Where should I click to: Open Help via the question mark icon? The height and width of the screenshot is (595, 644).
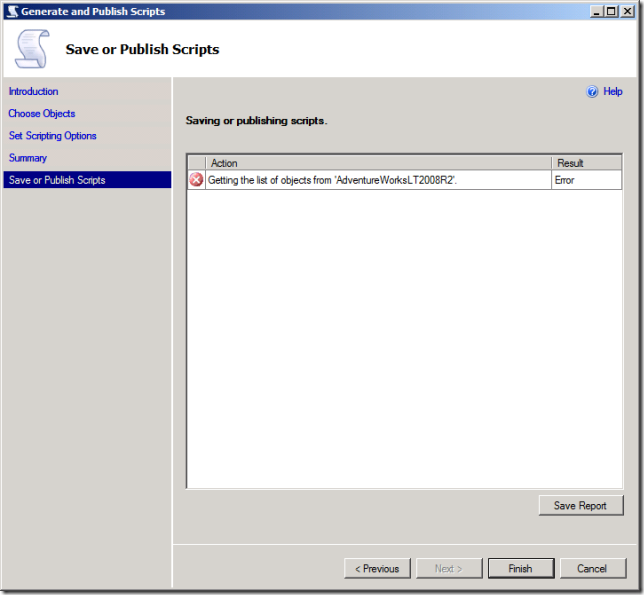592,92
